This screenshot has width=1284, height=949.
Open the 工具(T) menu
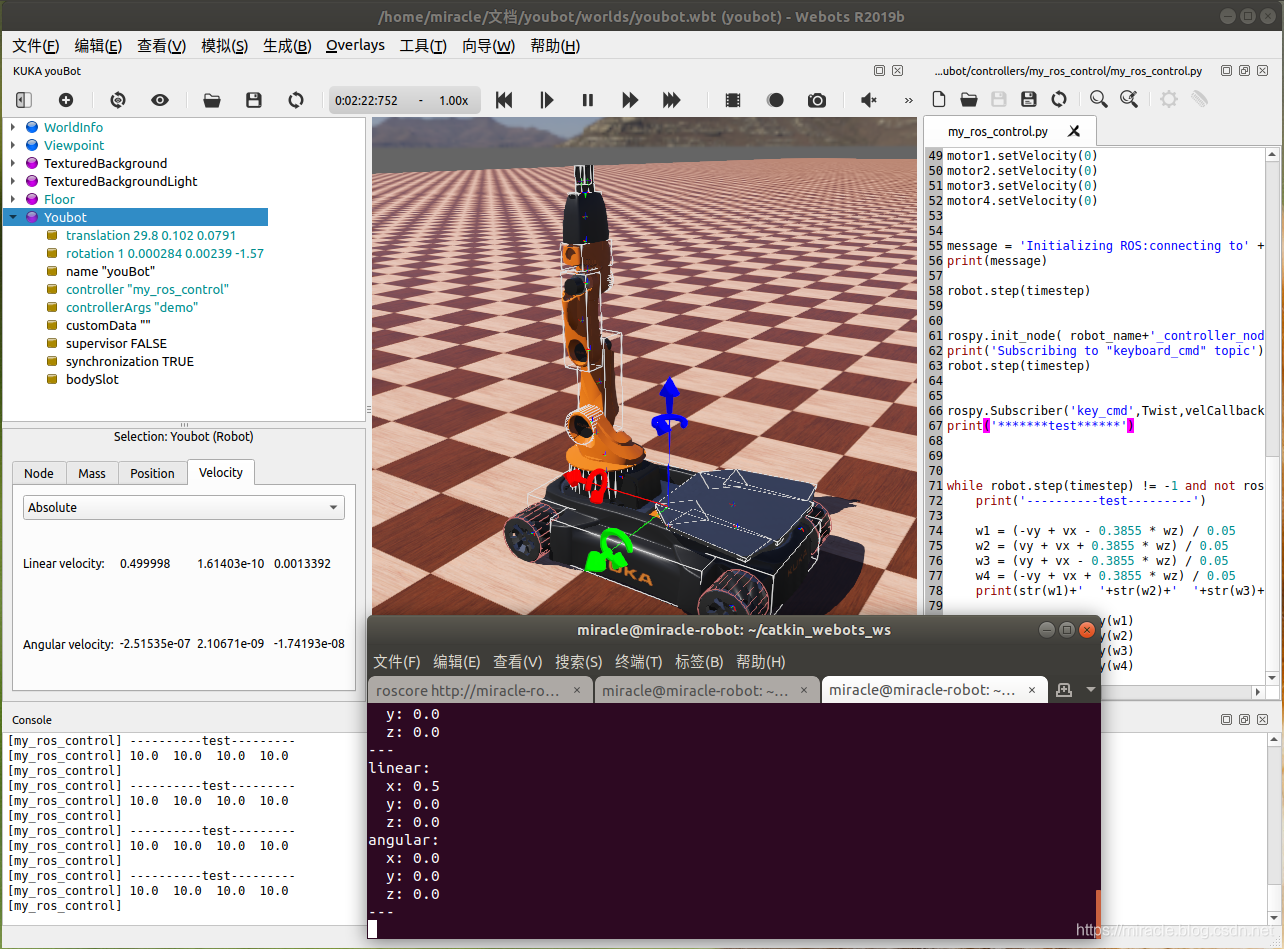423,46
